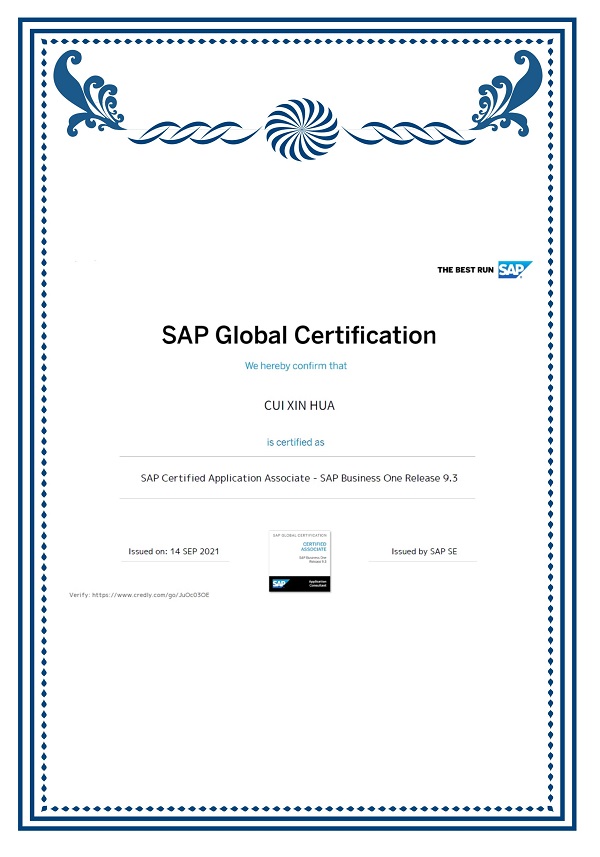Image resolution: width=600 pixels, height=857 pixels.
Task: Click the SAP certified associate badge
Action: pos(299,561)
